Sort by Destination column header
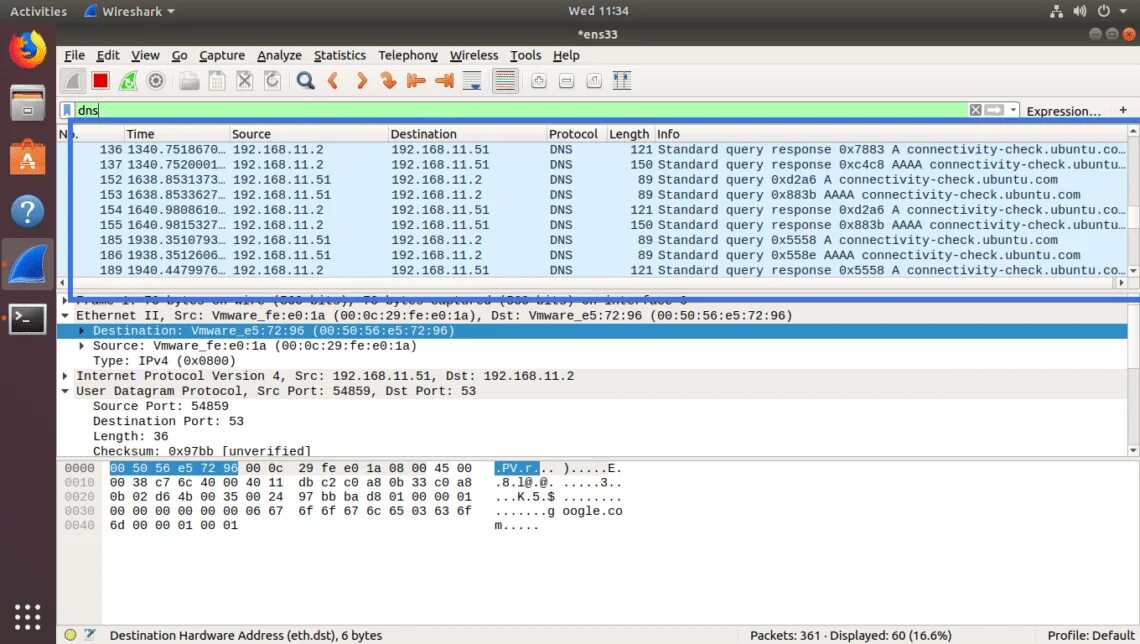This screenshot has height=644, width=1140. [x=467, y=134]
